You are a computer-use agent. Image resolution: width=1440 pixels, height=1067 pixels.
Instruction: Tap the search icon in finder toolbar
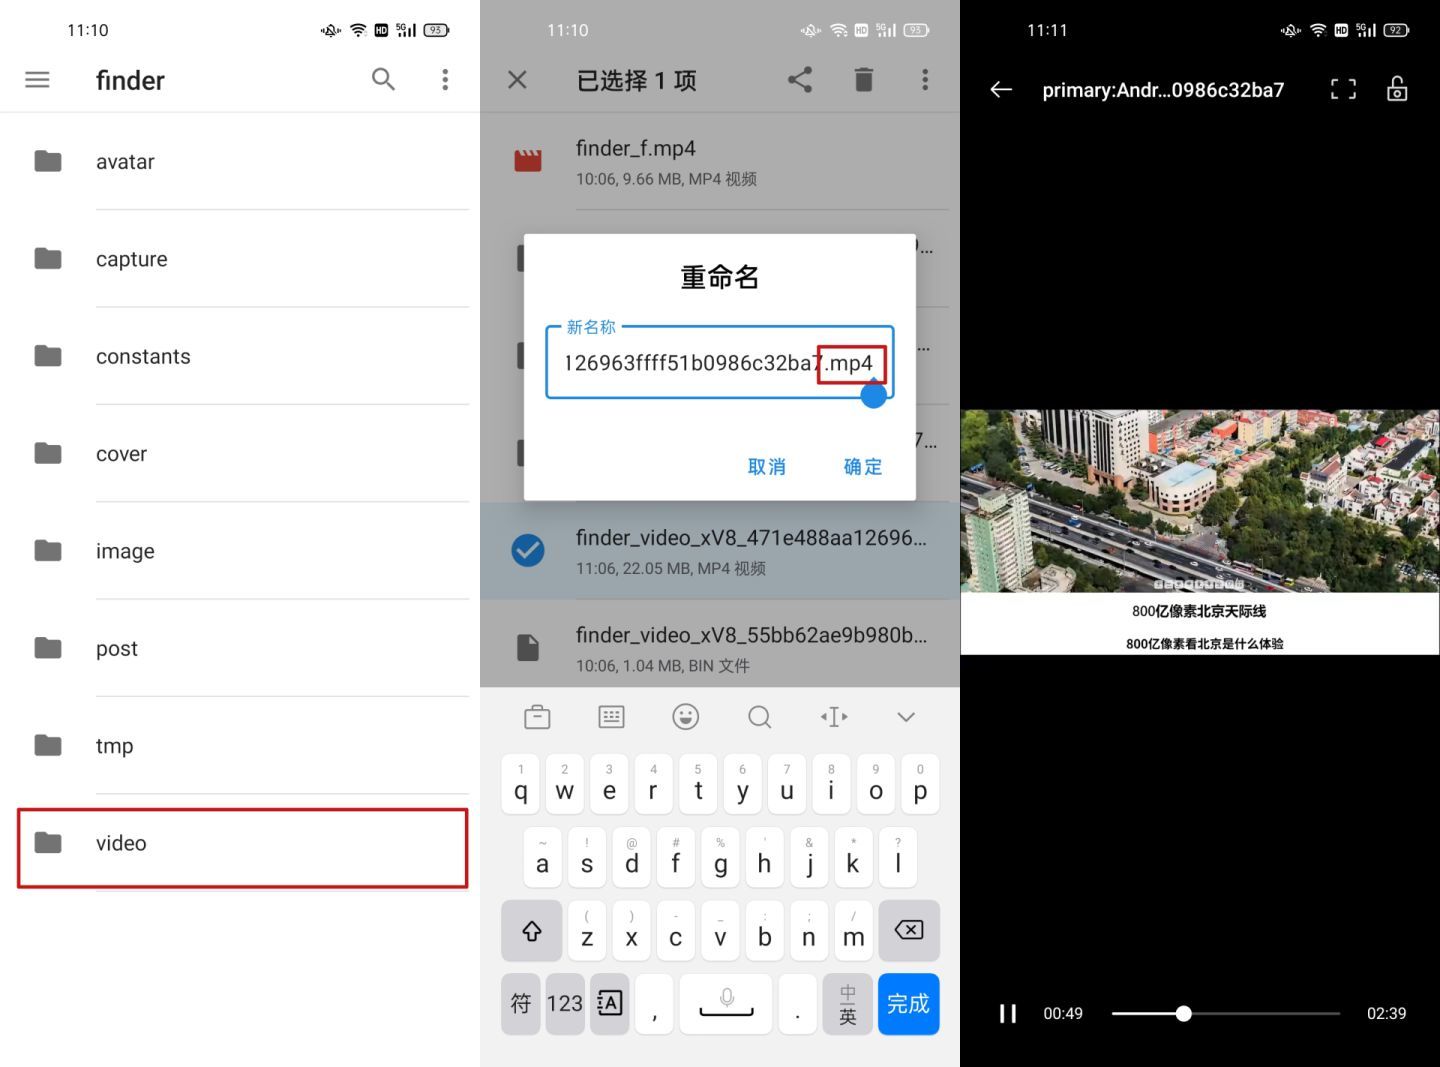tap(383, 80)
